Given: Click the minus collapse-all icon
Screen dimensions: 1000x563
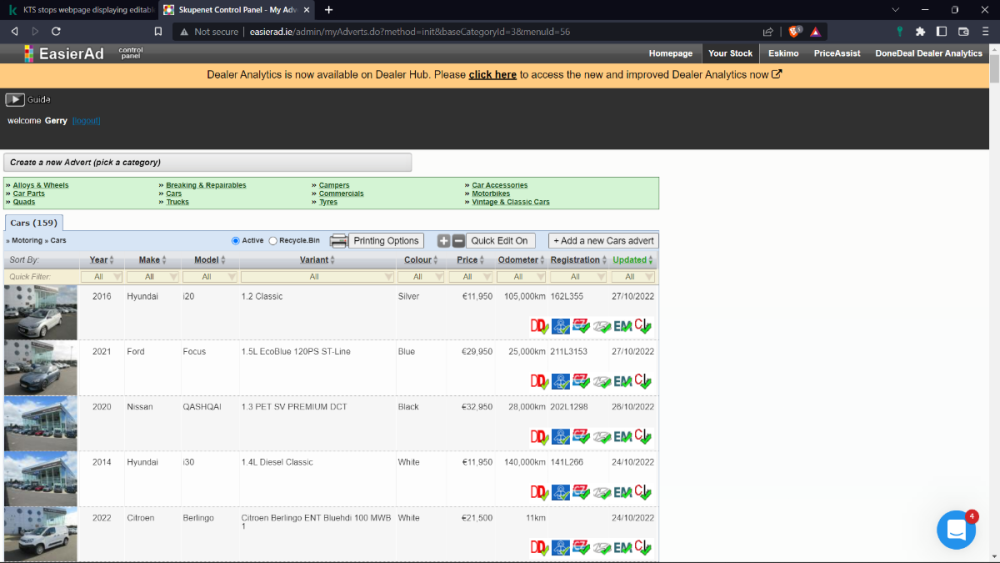Looking at the screenshot, I should click(458, 241).
